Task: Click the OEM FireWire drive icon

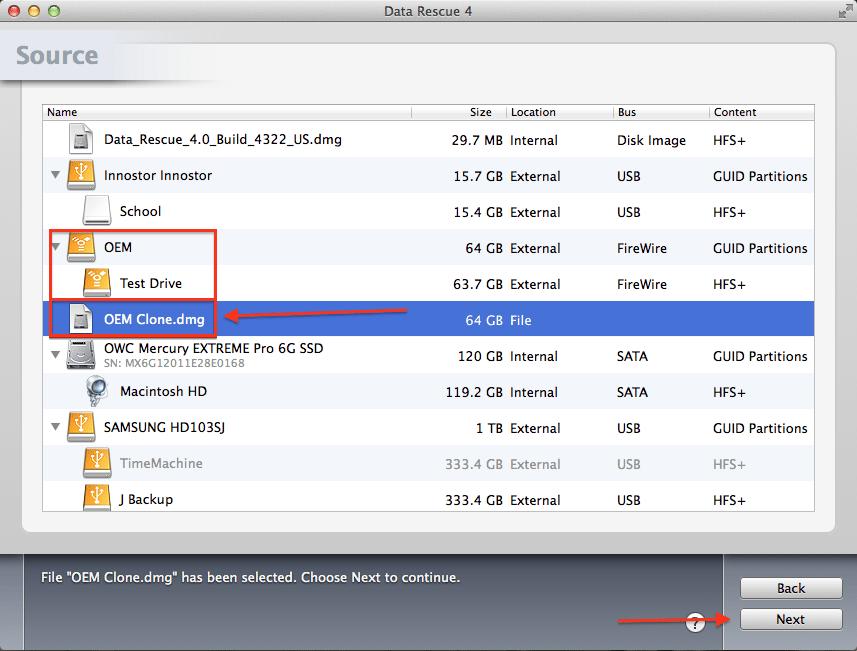Action: click(82, 247)
